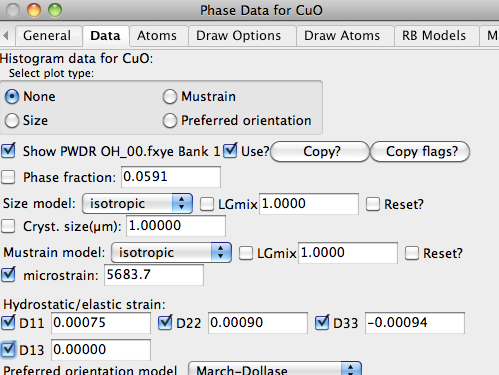Viewport: 499px width, 375px height.
Task: Uncheck the microstrain refinement checkbox
Action: 8,275
